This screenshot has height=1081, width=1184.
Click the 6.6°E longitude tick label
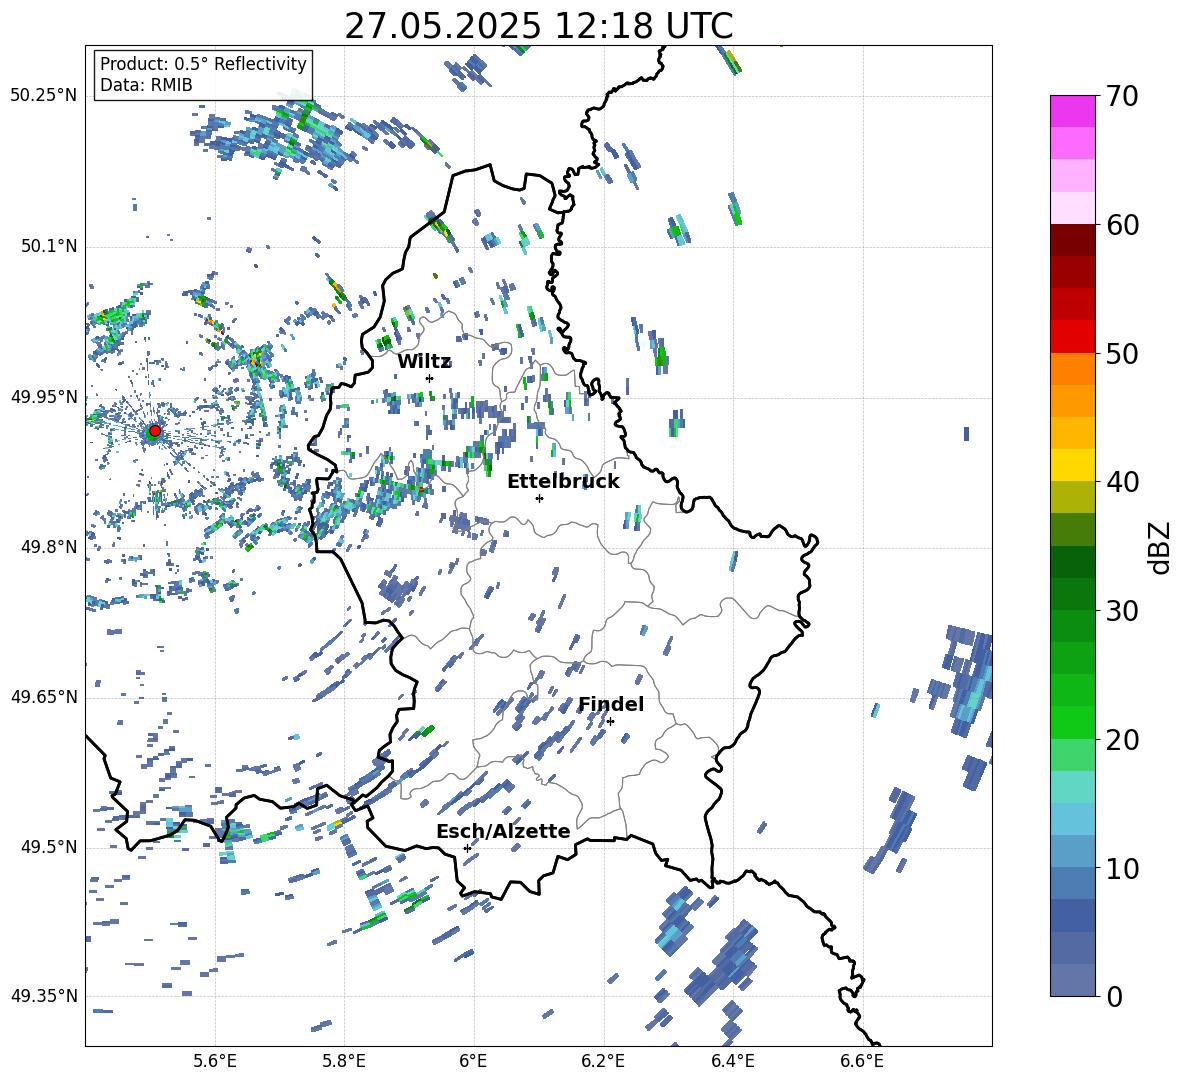click(x=862, y=1061)
